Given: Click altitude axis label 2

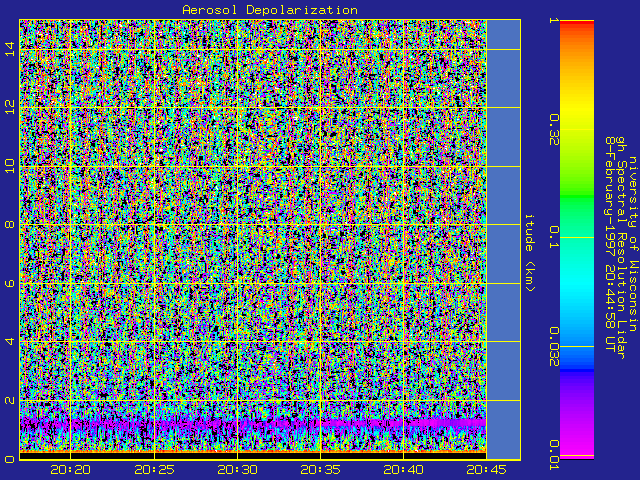Looking at the screenshot, I should tap(10, 400).
